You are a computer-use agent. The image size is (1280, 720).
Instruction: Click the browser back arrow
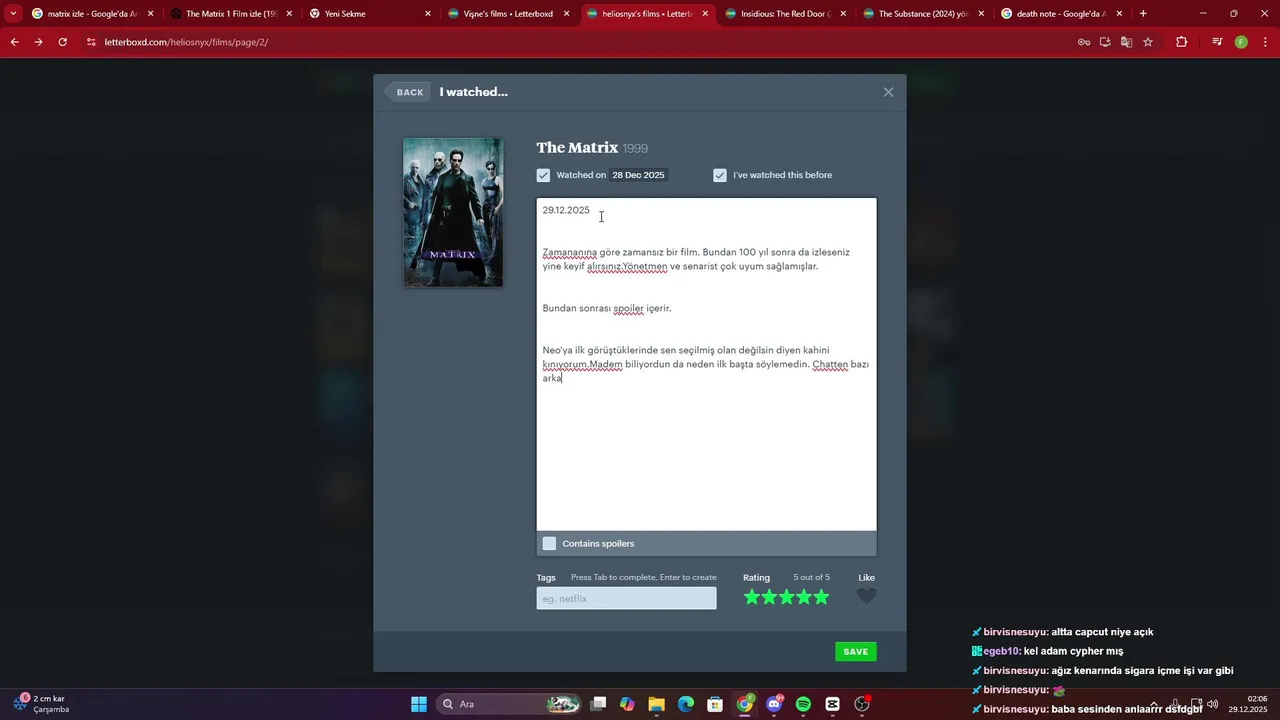coord(14,42)
